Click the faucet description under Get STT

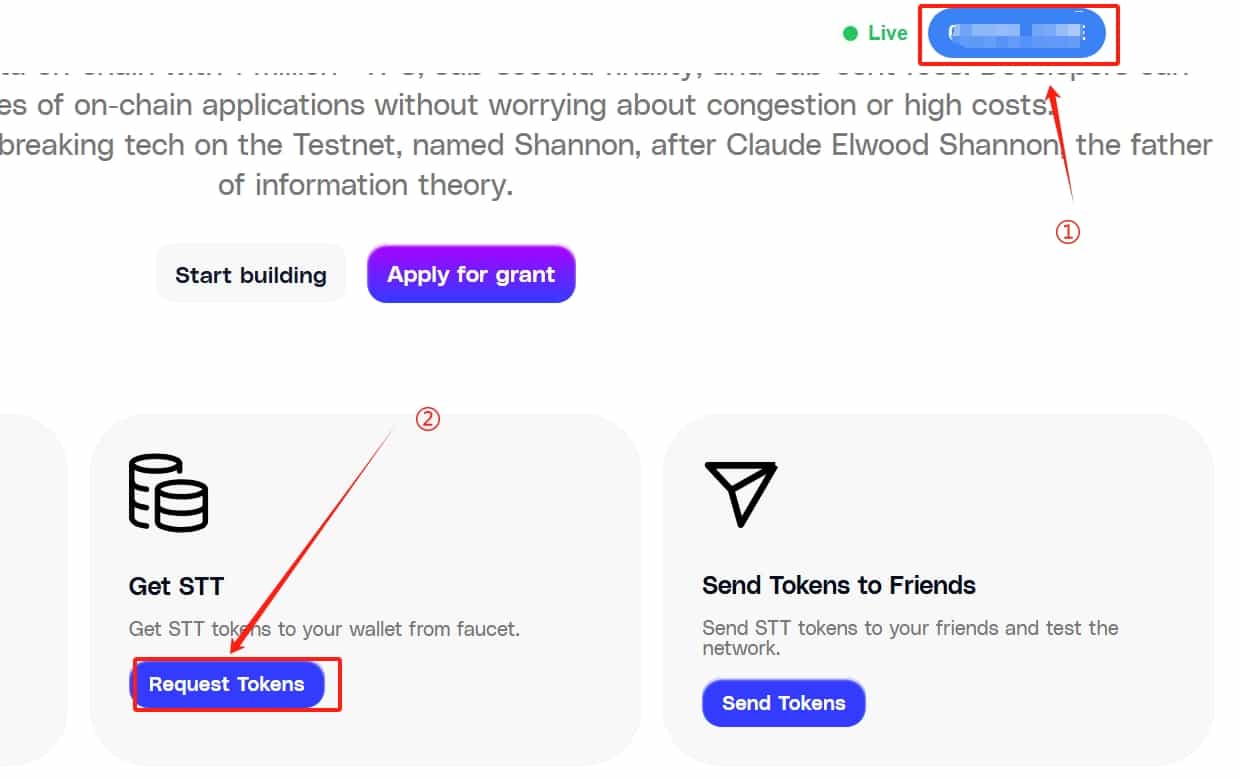324,629
